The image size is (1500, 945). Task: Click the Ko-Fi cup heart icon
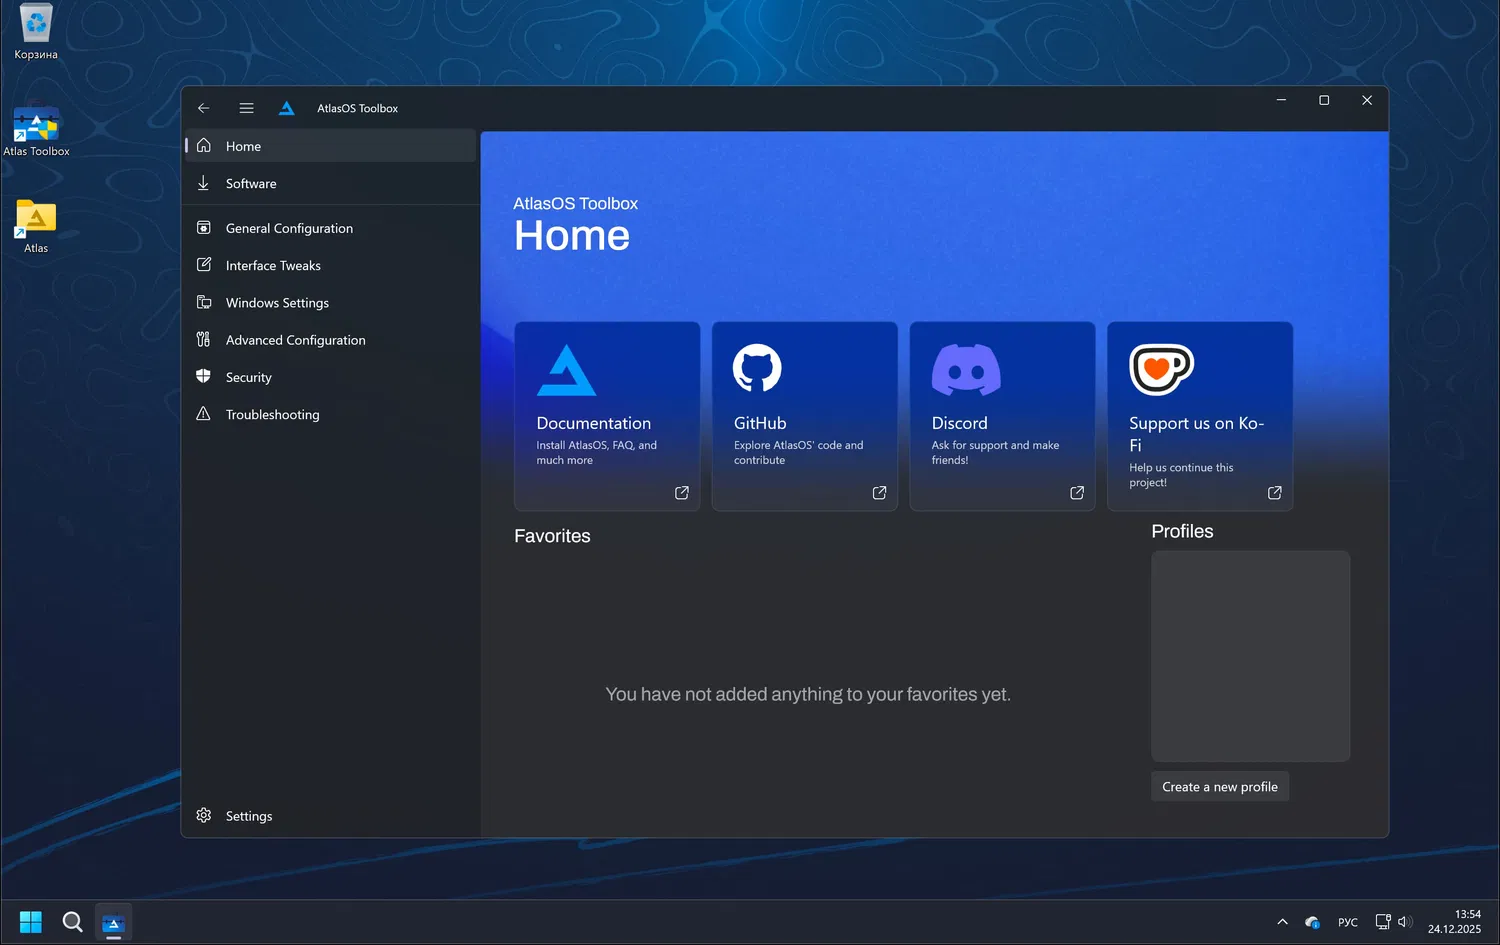[x=1162, y=369]
